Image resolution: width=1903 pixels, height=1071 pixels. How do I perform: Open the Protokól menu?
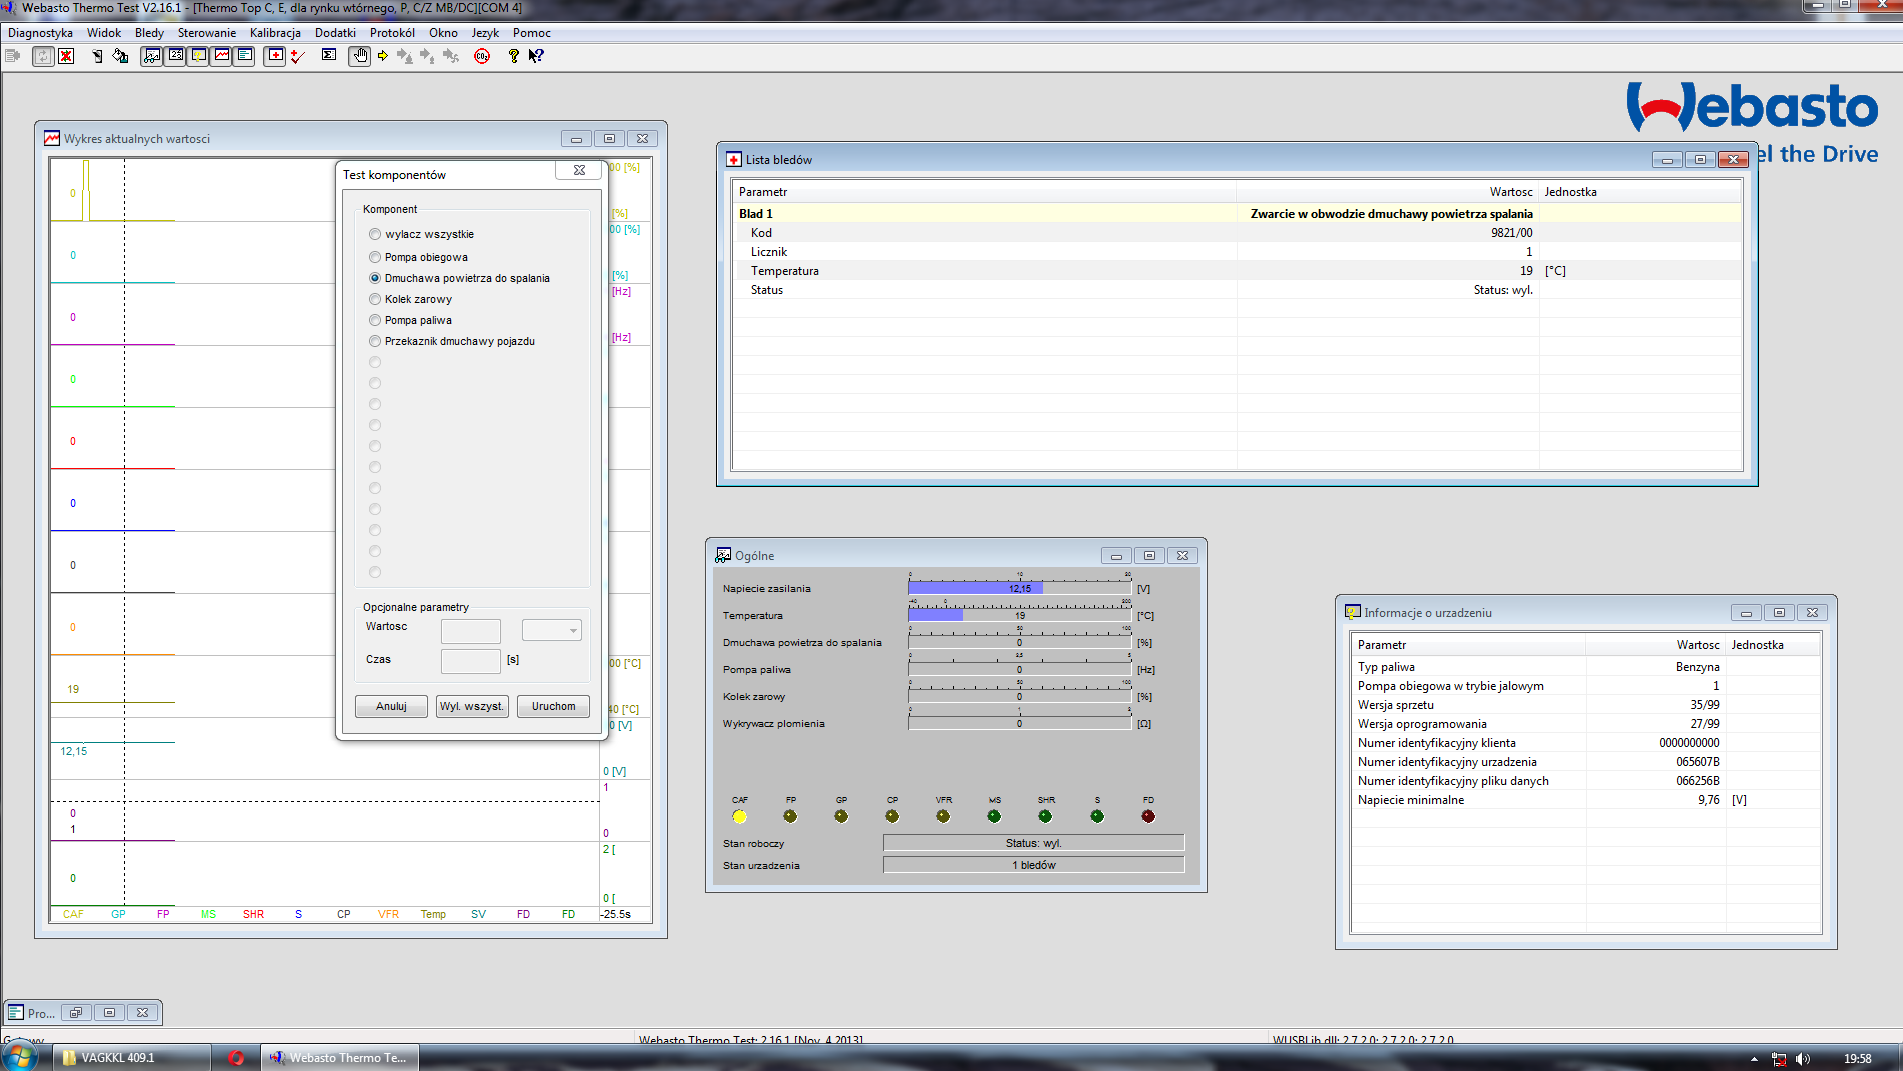click(392, 33)
